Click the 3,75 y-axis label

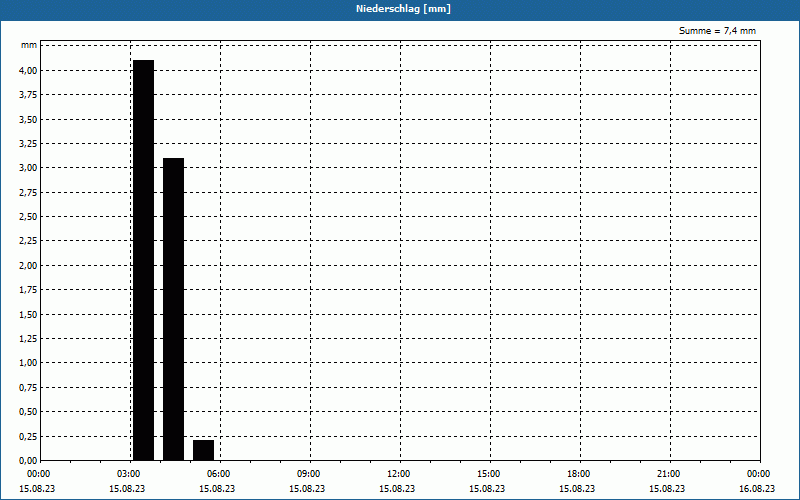pyautogui.click(x=28, y=95)
